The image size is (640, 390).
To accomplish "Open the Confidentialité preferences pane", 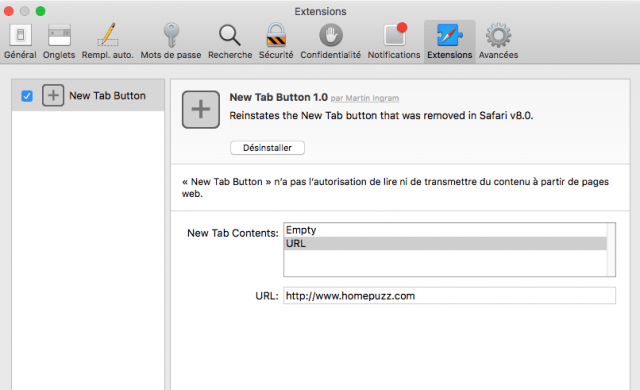I will (331, 42).
